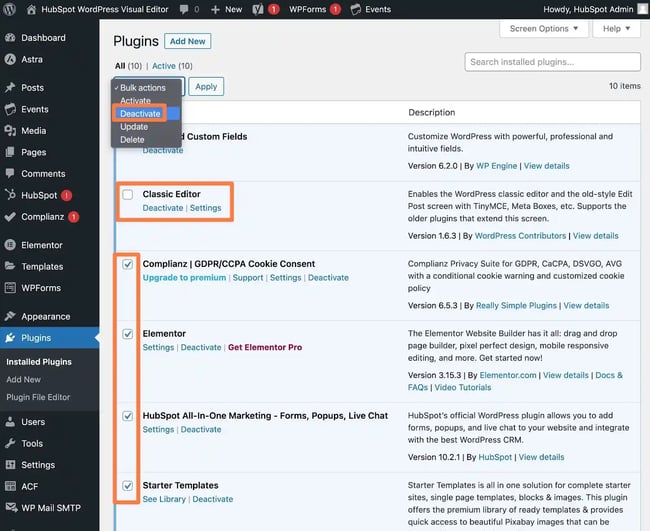This screenshot has height=531, width=650.
Task: Click the ACF sidebar icon
Action: [x=10, y=486]
